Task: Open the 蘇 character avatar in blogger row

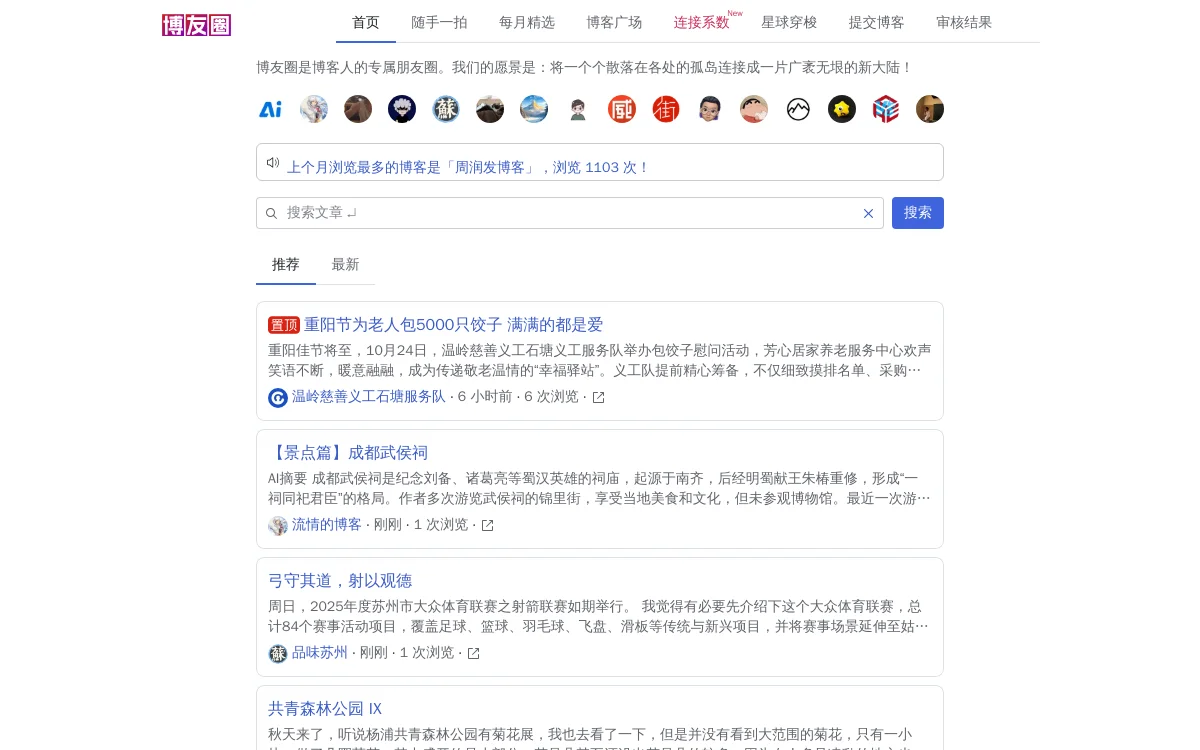Action: [x=446, y=109]
